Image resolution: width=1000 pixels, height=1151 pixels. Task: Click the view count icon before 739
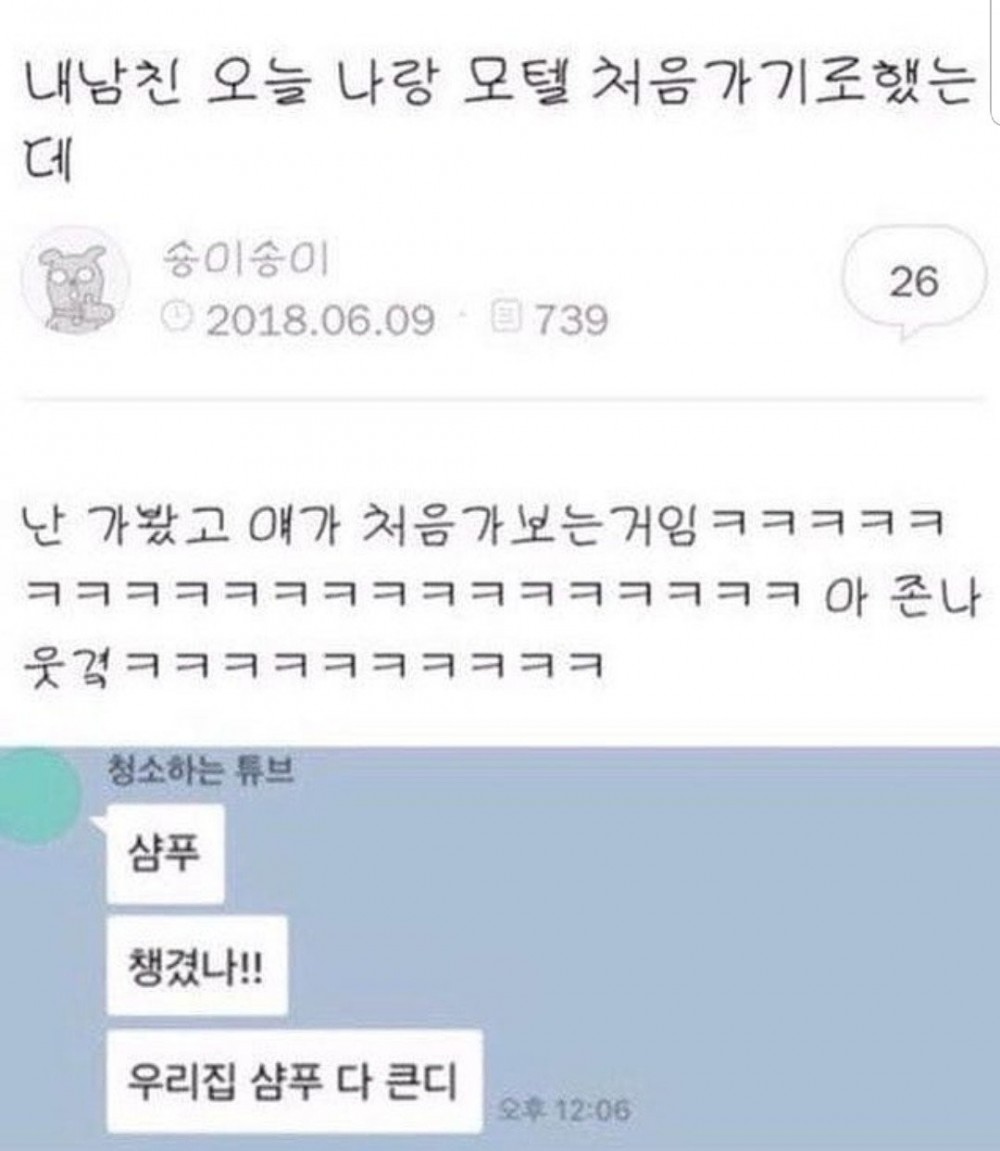point(507,318)
